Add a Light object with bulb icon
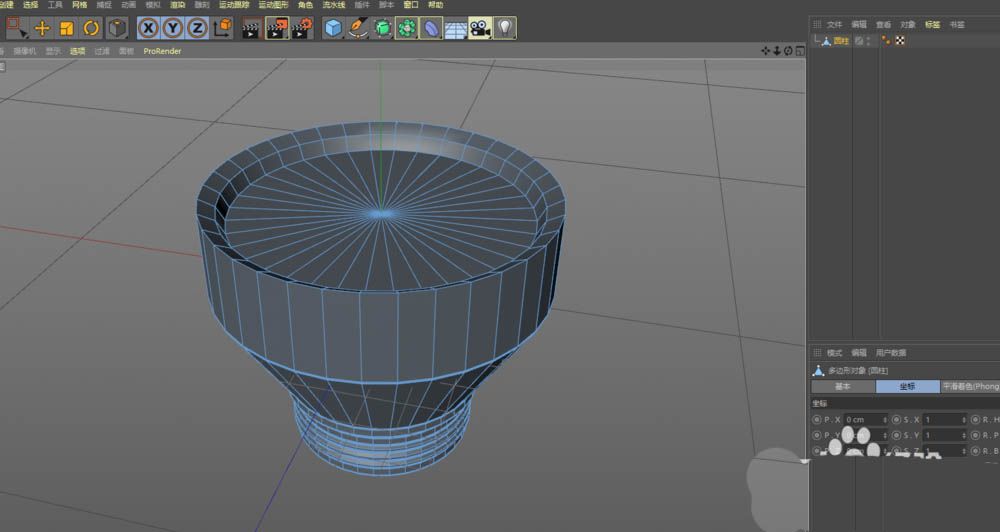This screenshot has height=532, width=1000. (x=505, y=28)
